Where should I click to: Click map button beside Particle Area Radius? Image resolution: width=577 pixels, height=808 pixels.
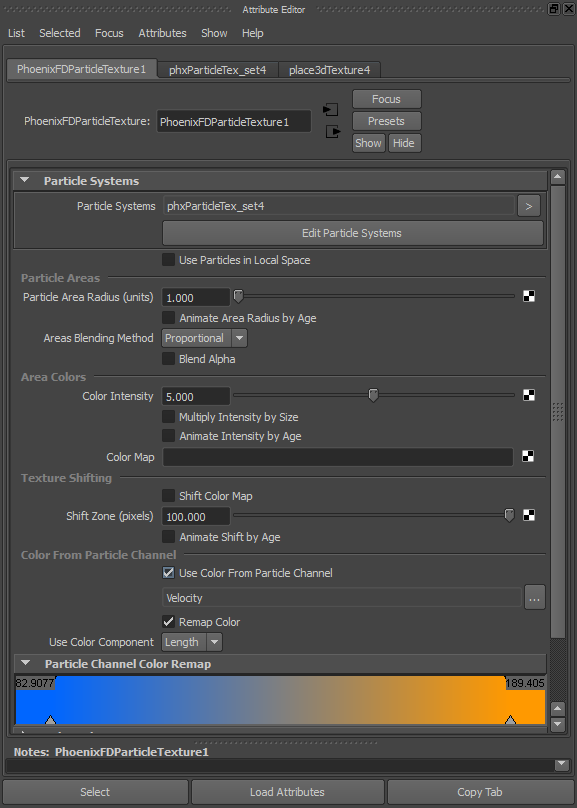click(x=529, y=296)
